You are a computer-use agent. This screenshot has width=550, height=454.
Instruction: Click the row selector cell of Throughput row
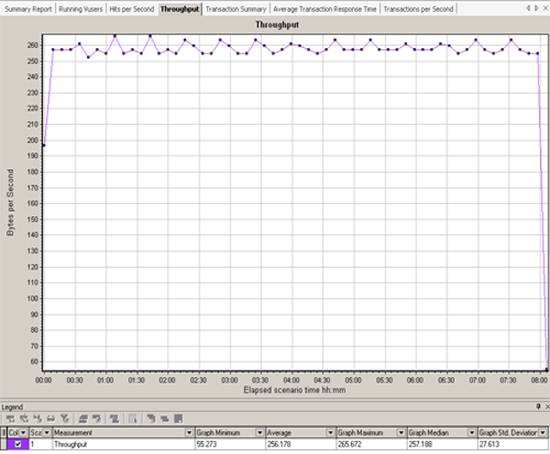pos(4,444)
